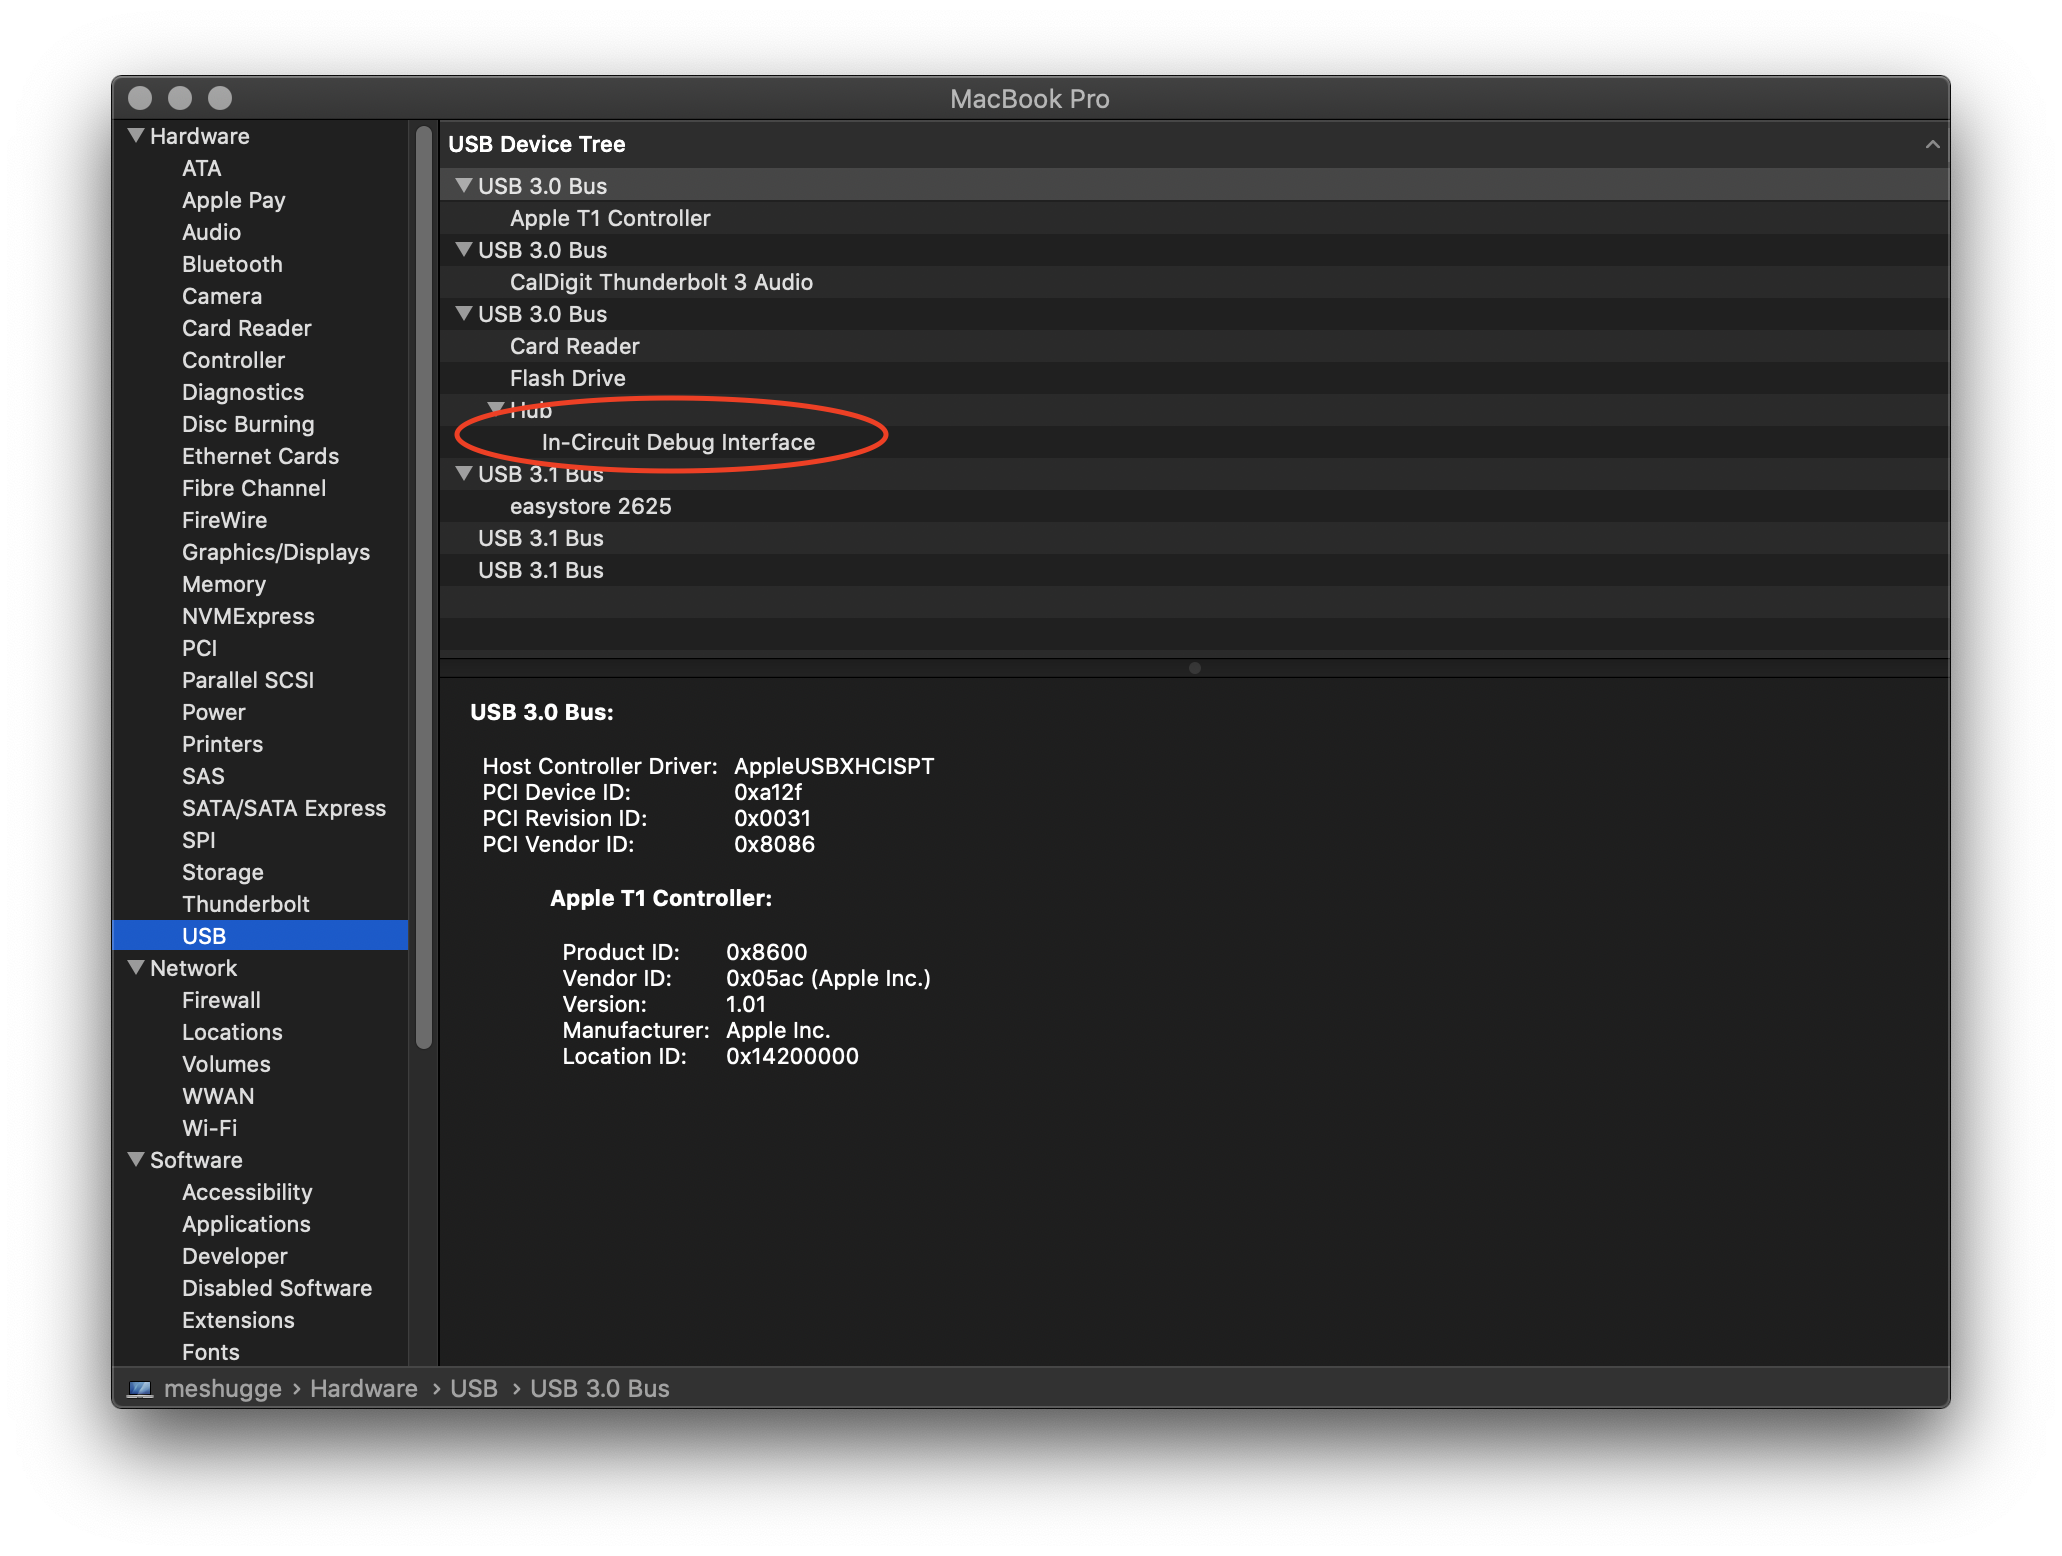Select In-Circuit Debug Interface device

(1194, 442)
